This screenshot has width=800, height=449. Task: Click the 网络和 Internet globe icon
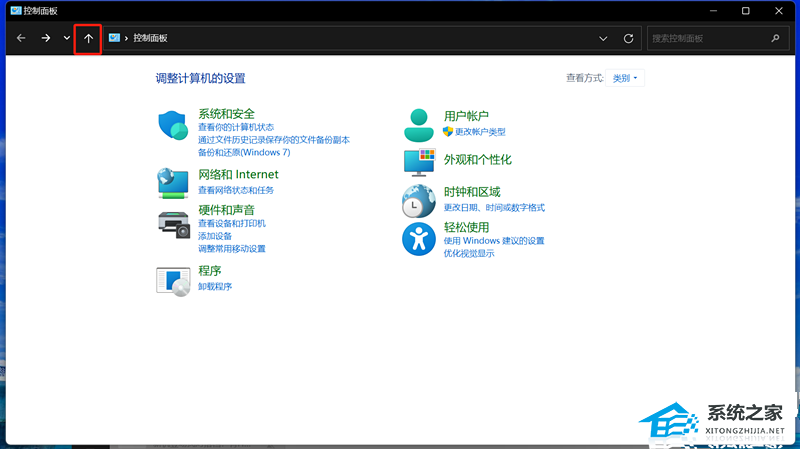173,183
